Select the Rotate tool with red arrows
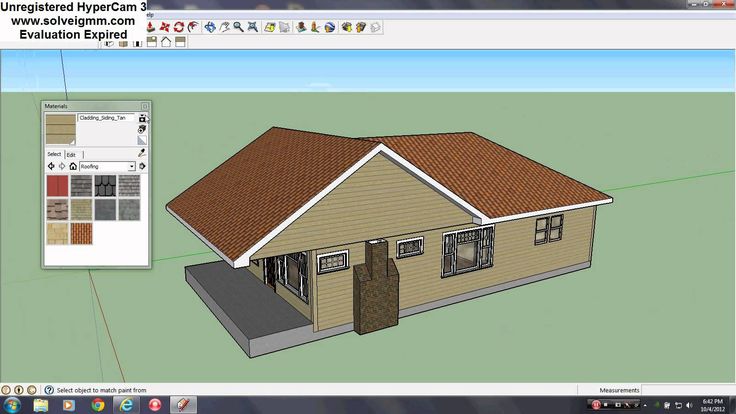 click(179, 27)
